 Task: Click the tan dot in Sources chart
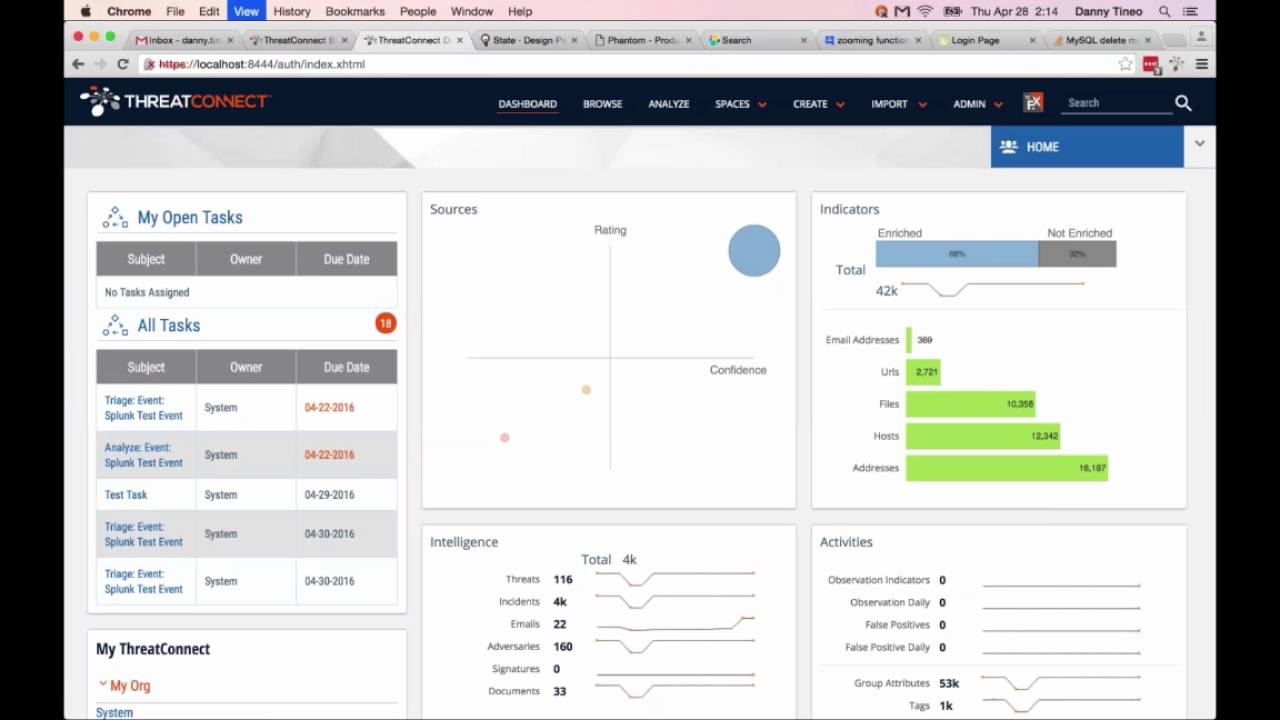click(x=586, y=390)
